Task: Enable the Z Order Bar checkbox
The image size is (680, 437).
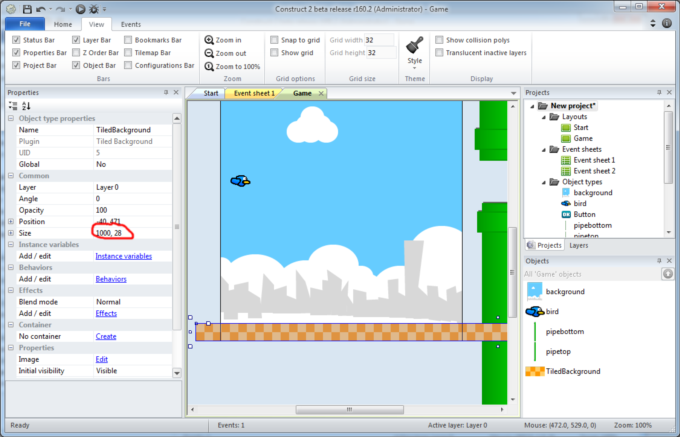Action: tap(76, 52)
